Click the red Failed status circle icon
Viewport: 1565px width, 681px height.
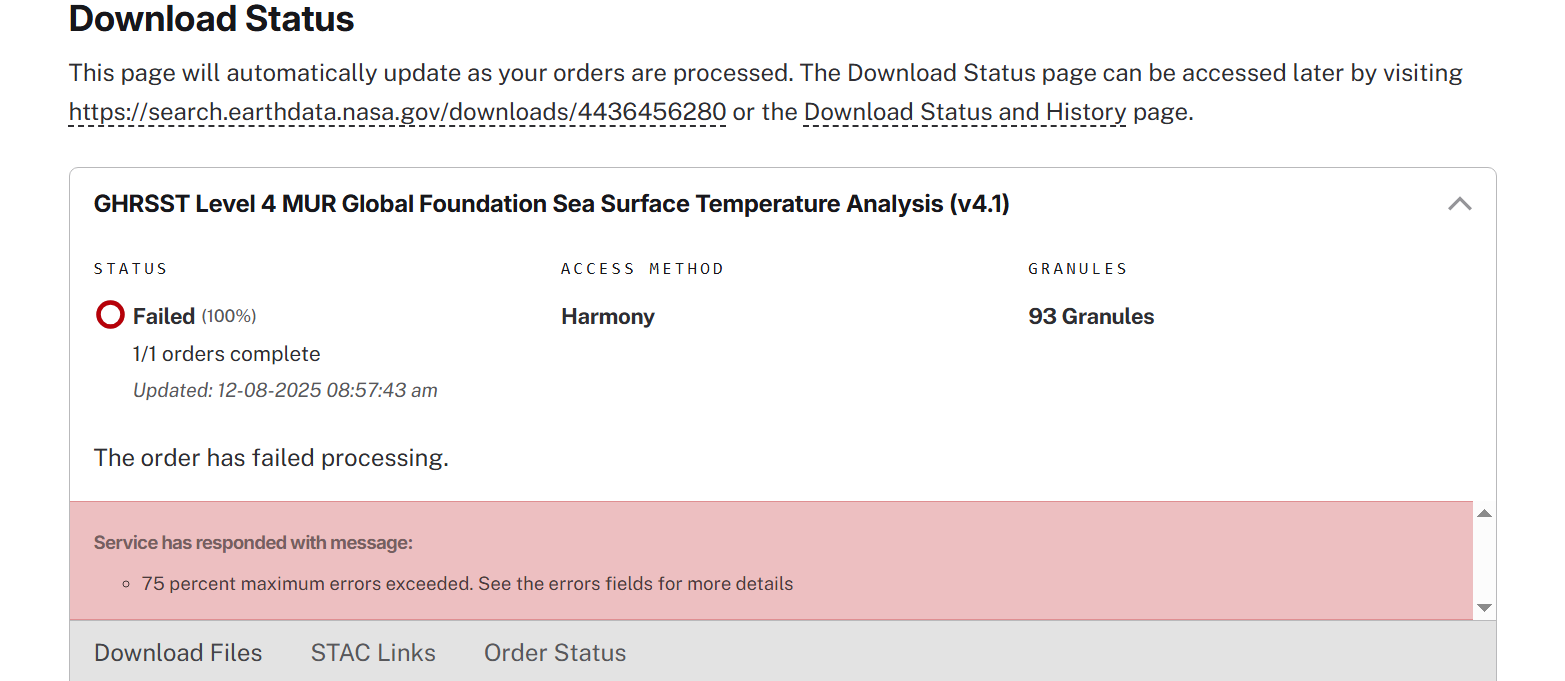[110, 314]
